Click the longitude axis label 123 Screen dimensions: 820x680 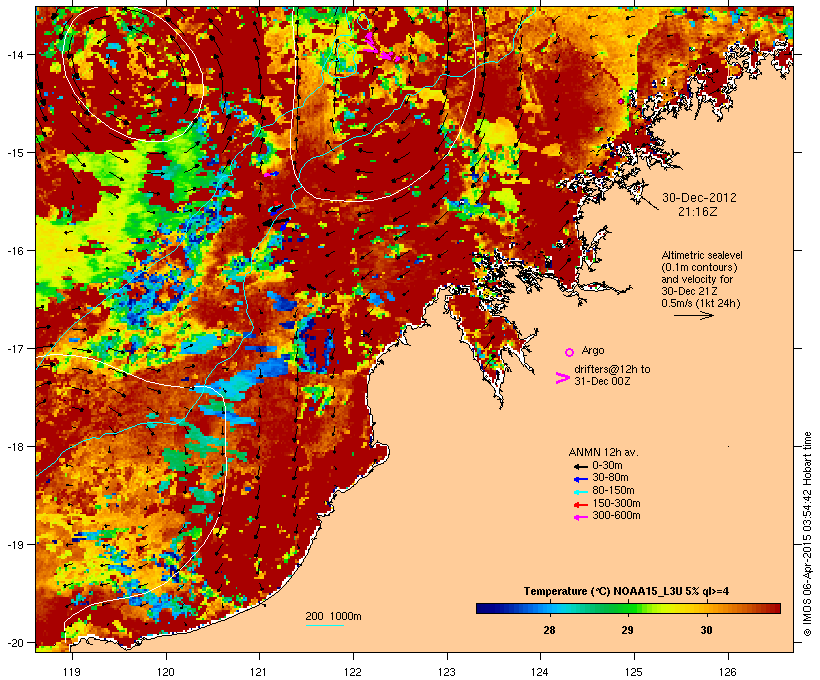tap(447, 672)
